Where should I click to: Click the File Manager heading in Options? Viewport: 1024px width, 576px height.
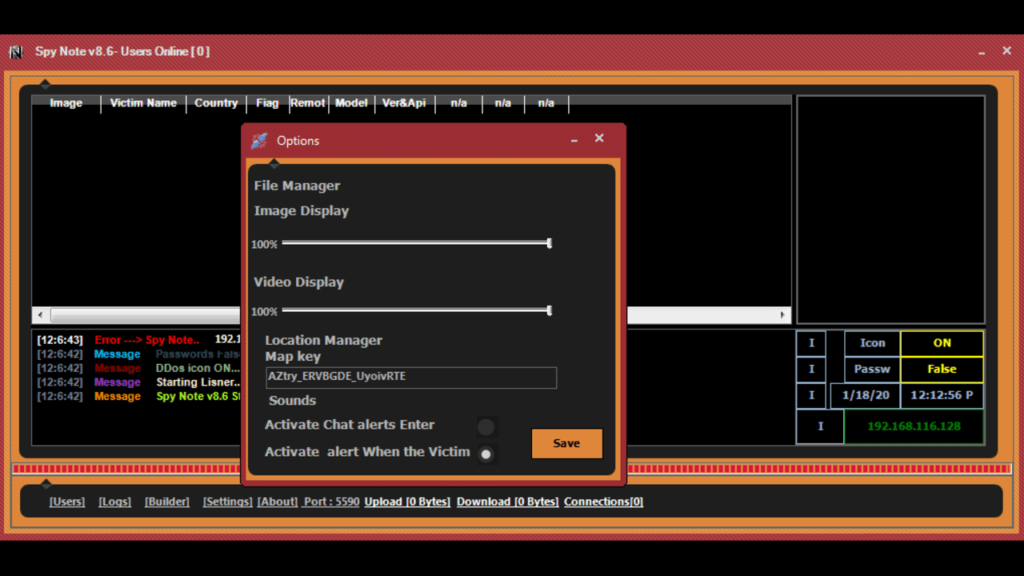coord(297,185)
